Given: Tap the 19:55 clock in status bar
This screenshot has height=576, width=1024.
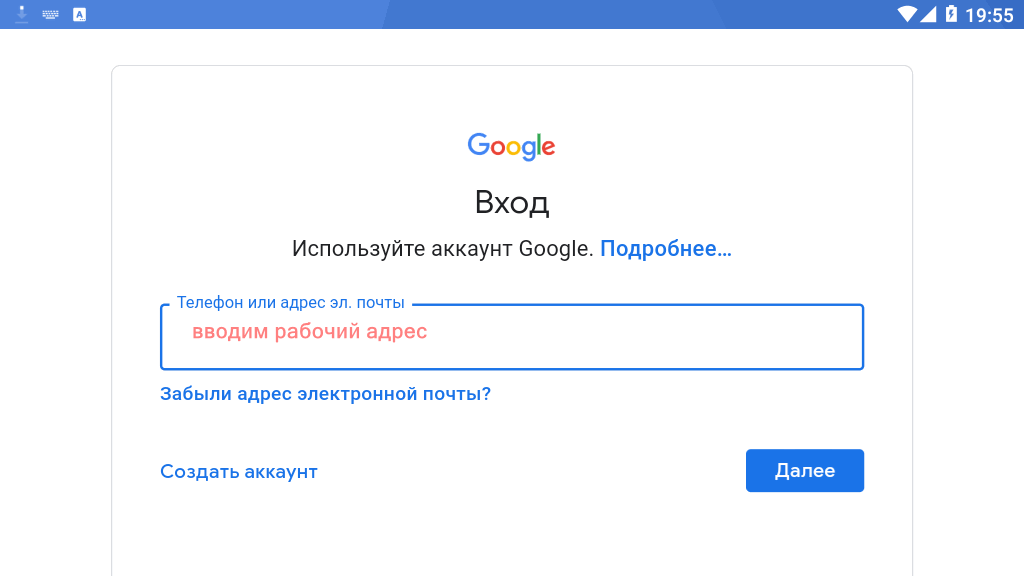Looking at the screenshot, I should (x=989, y=14).
